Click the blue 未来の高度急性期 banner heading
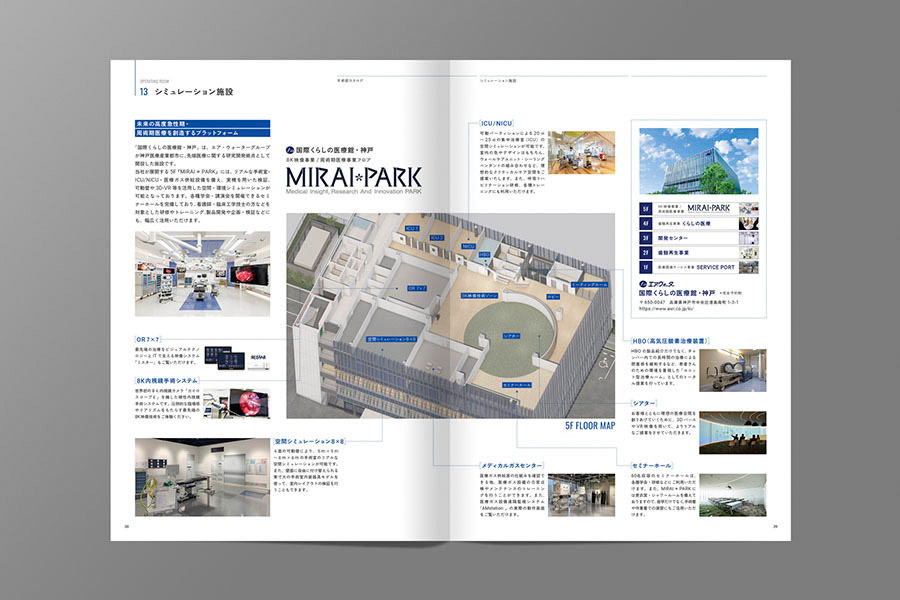This screenshot has width=900, height=600. click(202, 128)
